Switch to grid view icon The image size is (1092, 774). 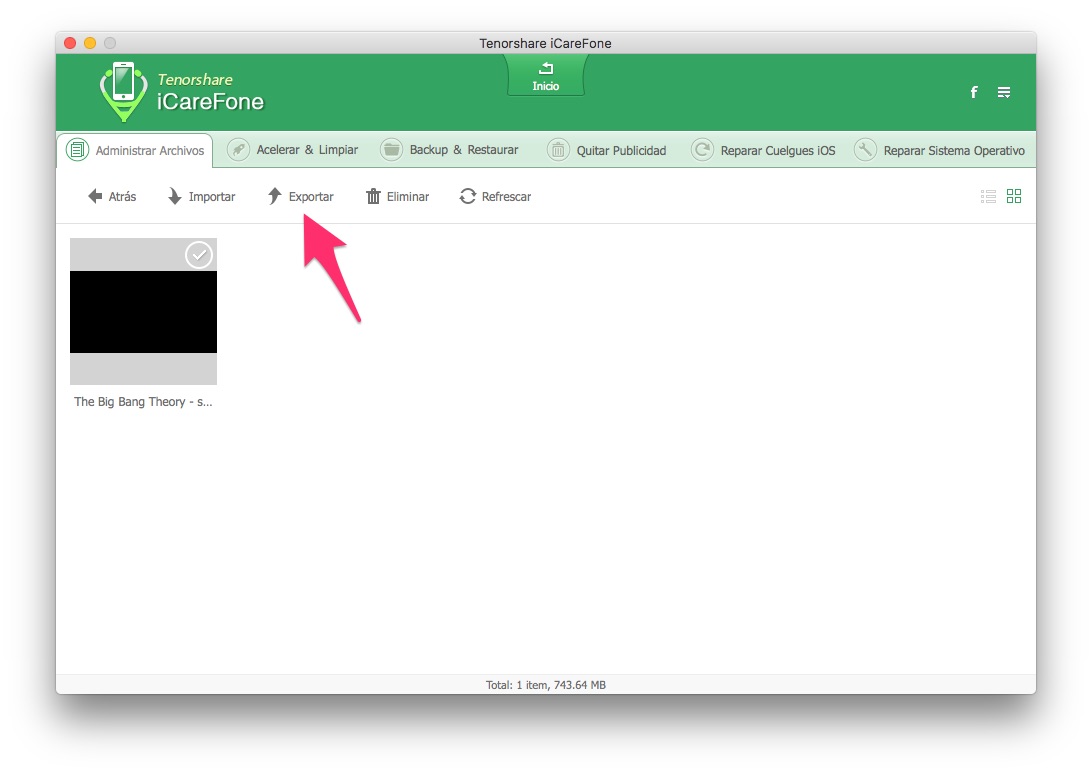[x=1014, y=196]
